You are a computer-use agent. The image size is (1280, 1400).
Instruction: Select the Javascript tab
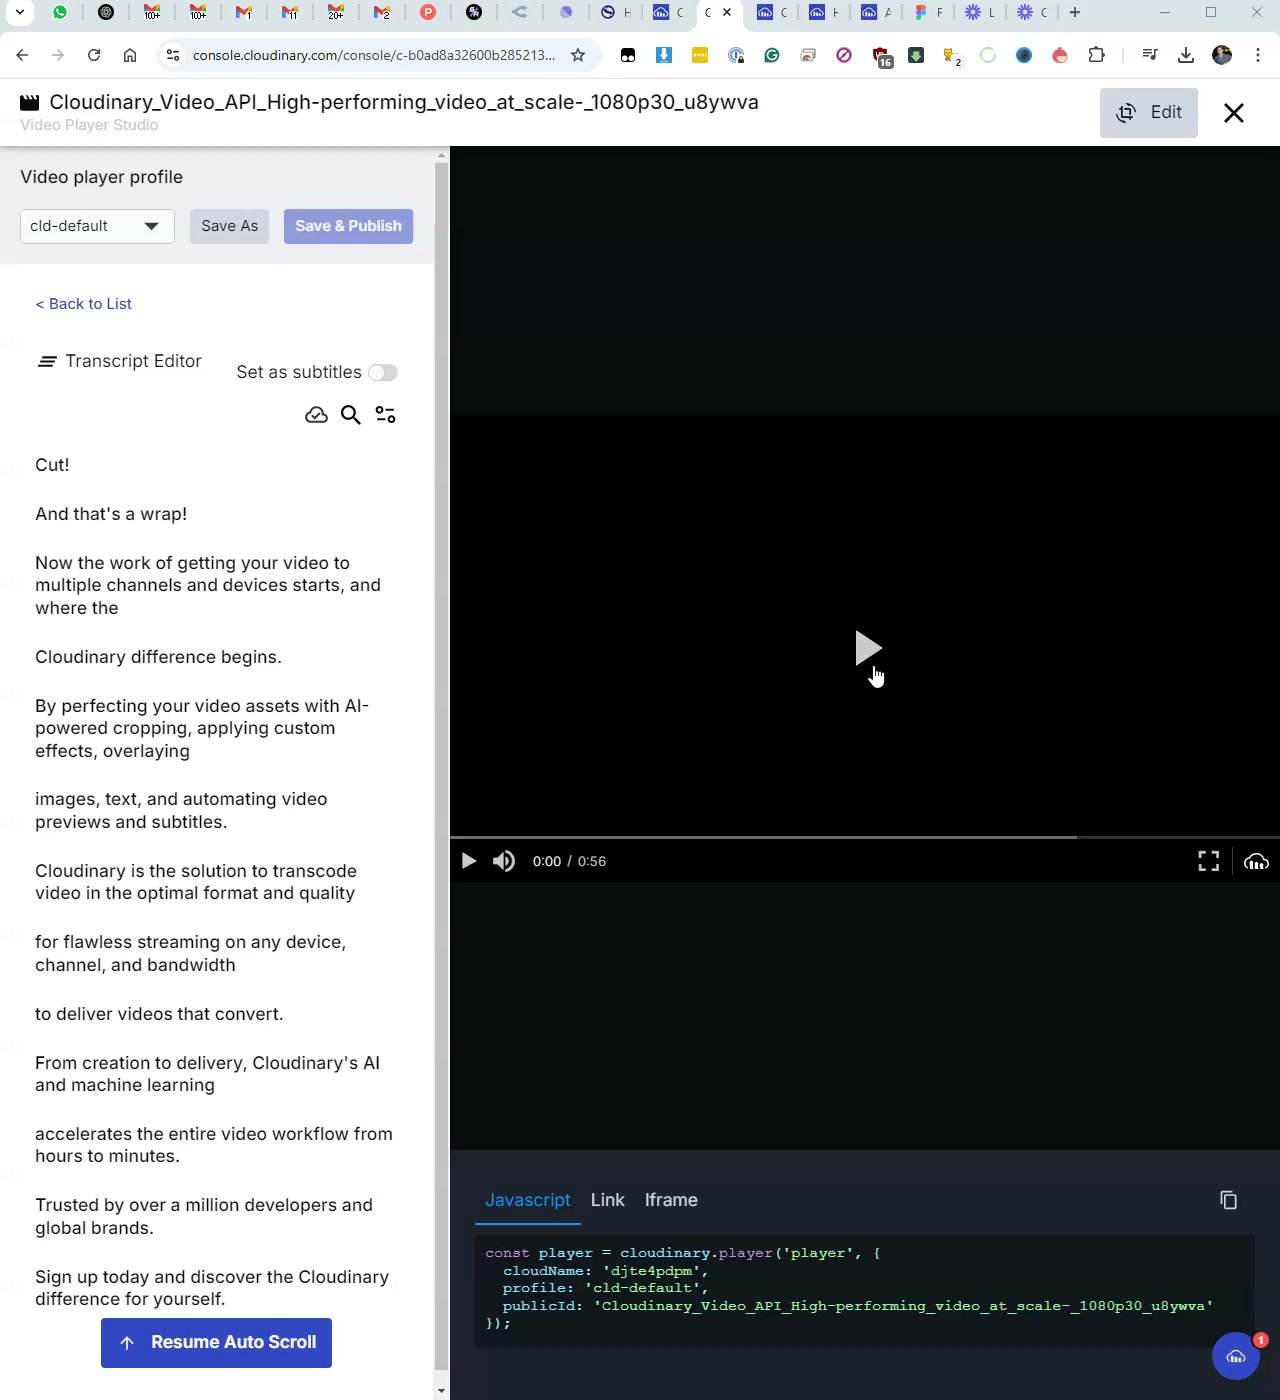[x=528, y=1200]
